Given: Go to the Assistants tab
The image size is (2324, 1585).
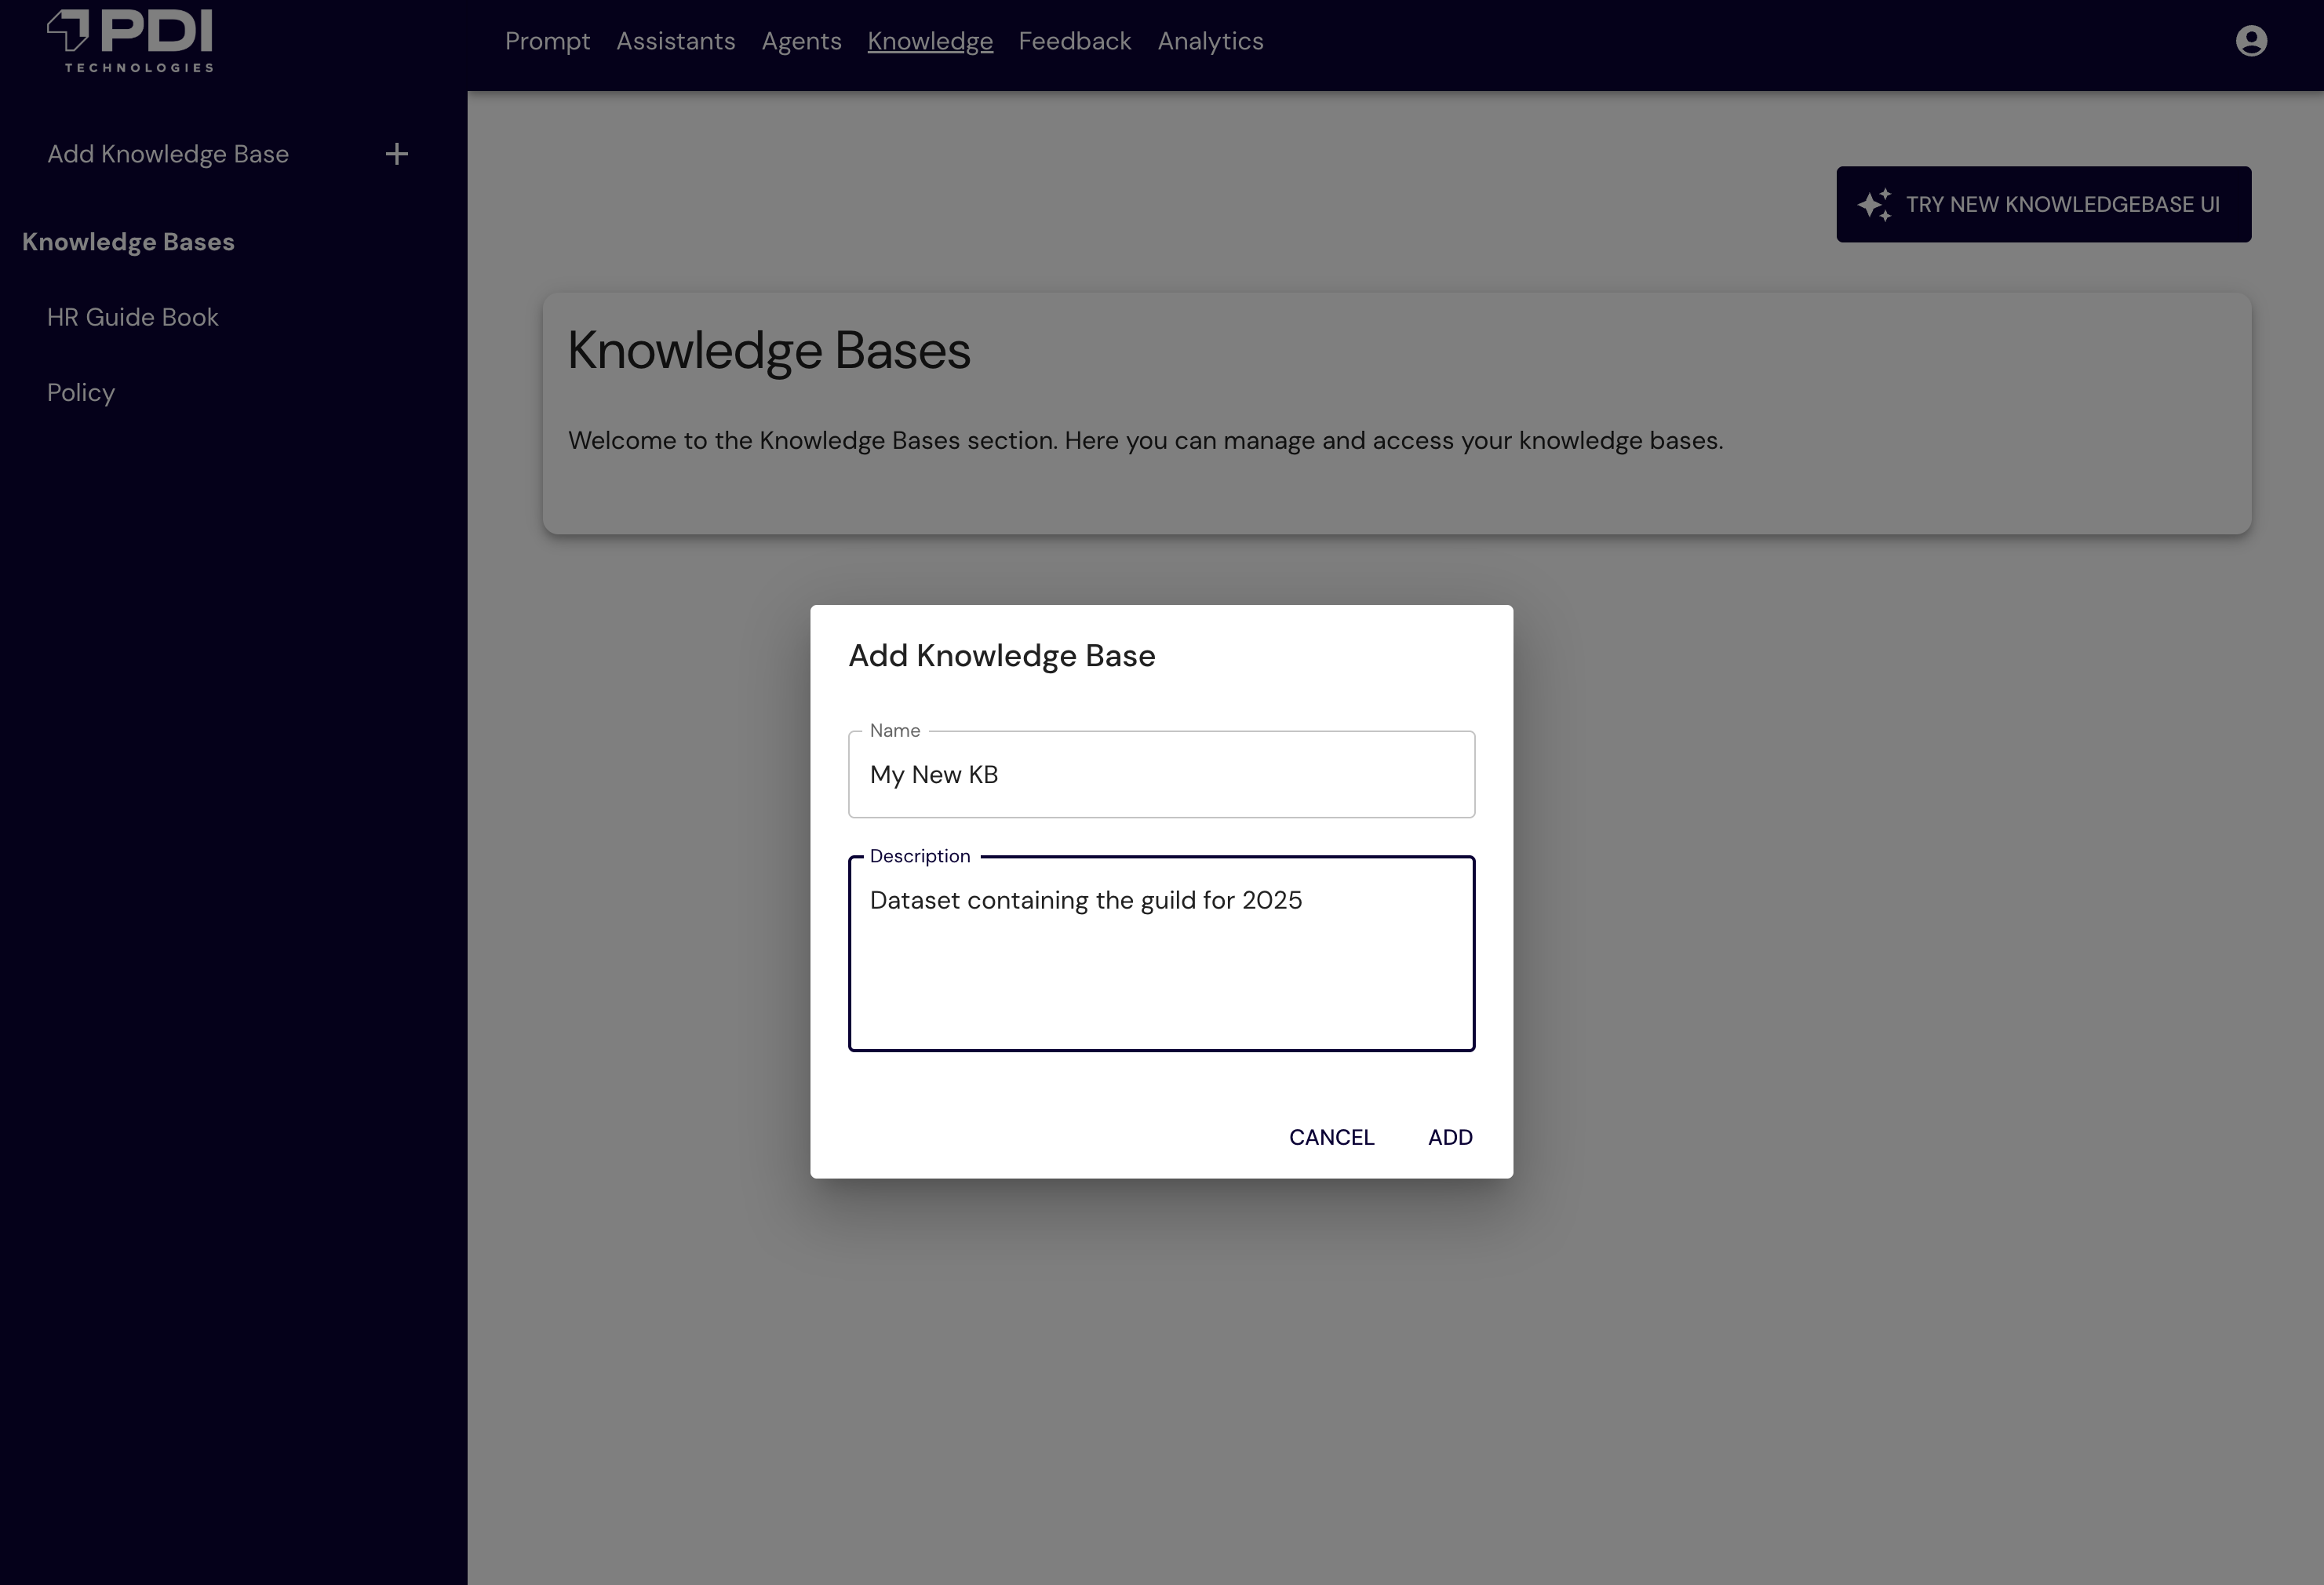Looking at the screenshot, I should coord(675,41).
